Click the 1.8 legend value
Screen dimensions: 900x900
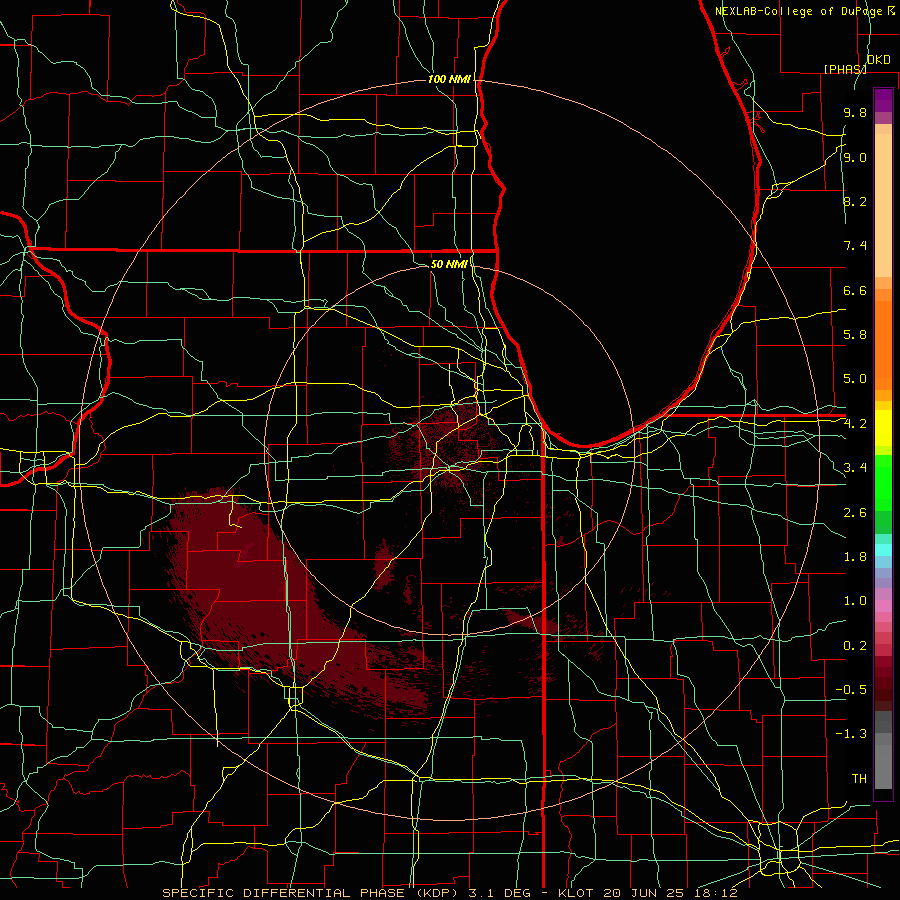tap(855, 557)
